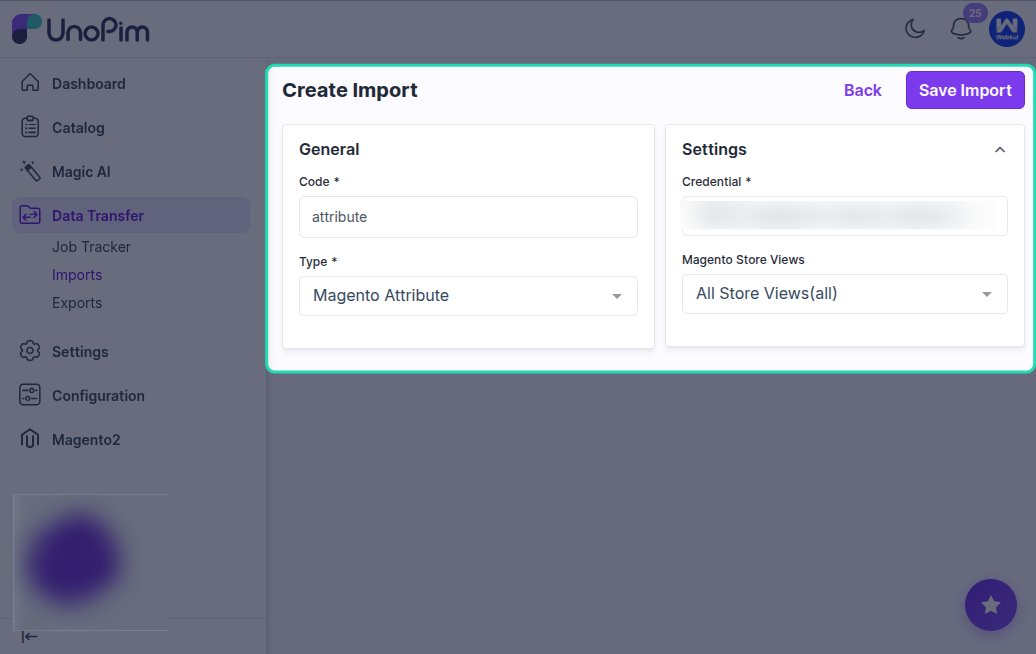
Task: Open Magic AI section
Action: coord(81,172)
